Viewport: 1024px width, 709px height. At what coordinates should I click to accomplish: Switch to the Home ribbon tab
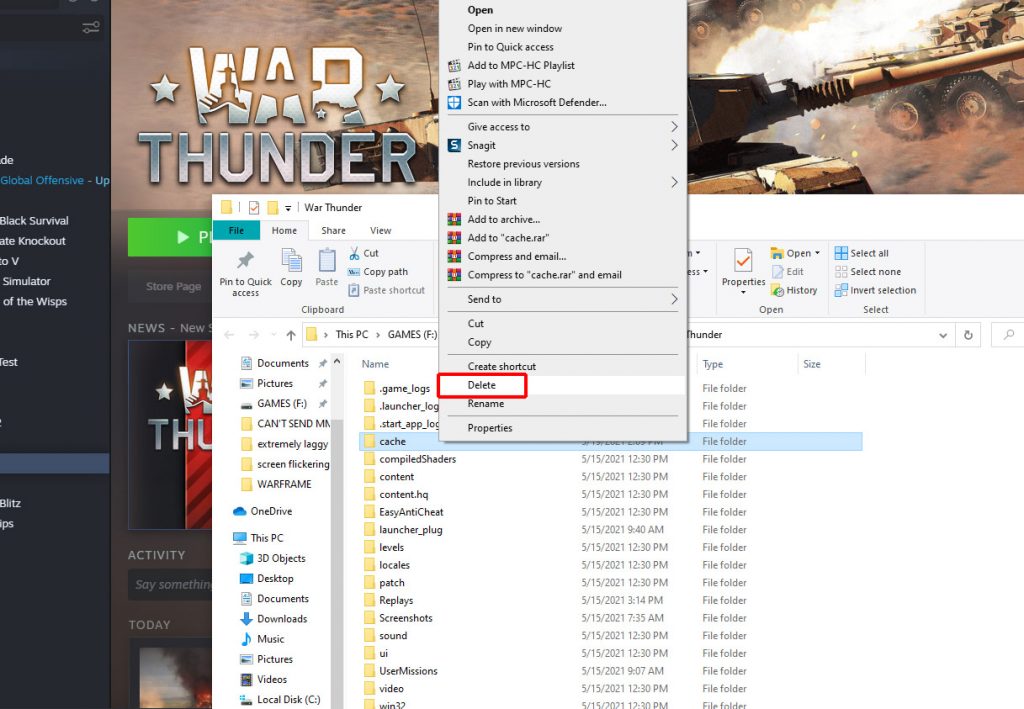(284, 230)
